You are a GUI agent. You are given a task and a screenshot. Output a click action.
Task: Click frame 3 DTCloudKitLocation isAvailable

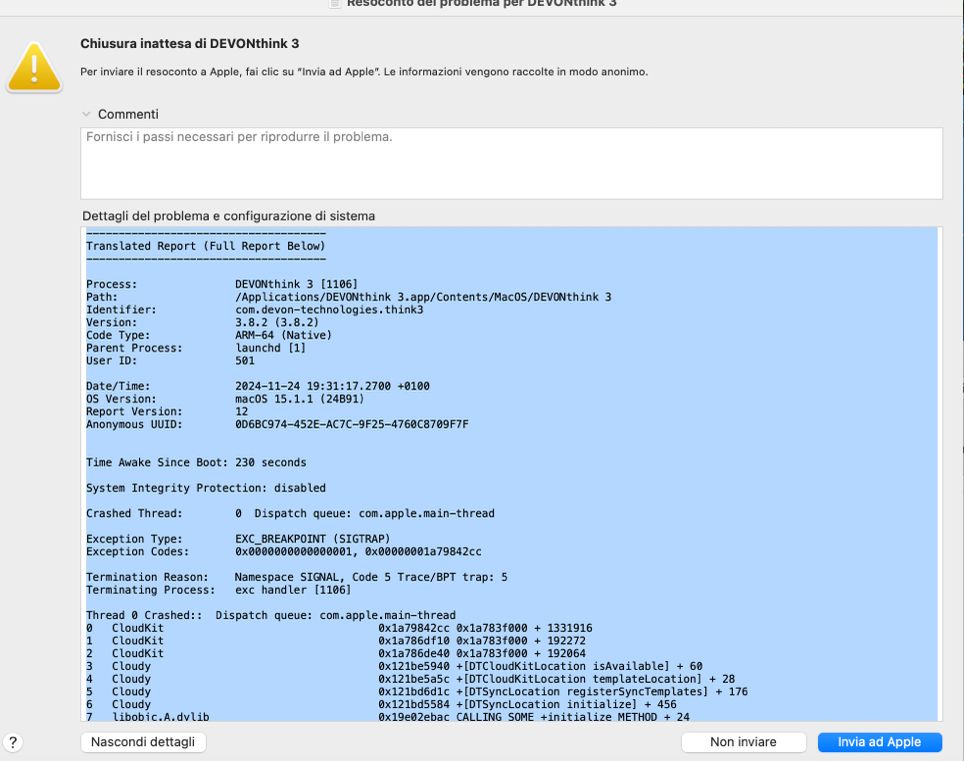pyautogui.click(x=394, y=666)
